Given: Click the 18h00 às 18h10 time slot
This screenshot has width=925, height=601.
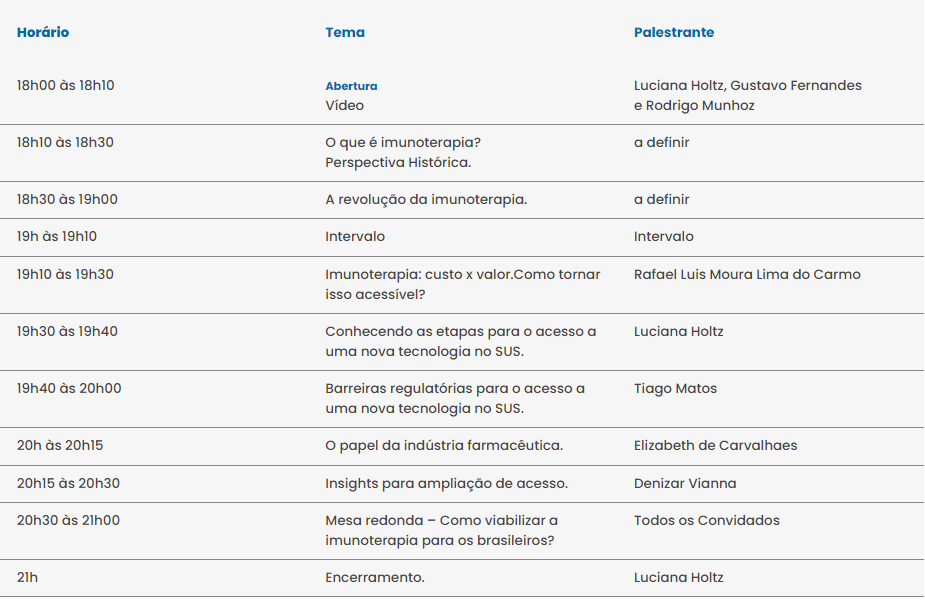Looking at the screenshot, I should pyautogui.click(x=66, y=85).
